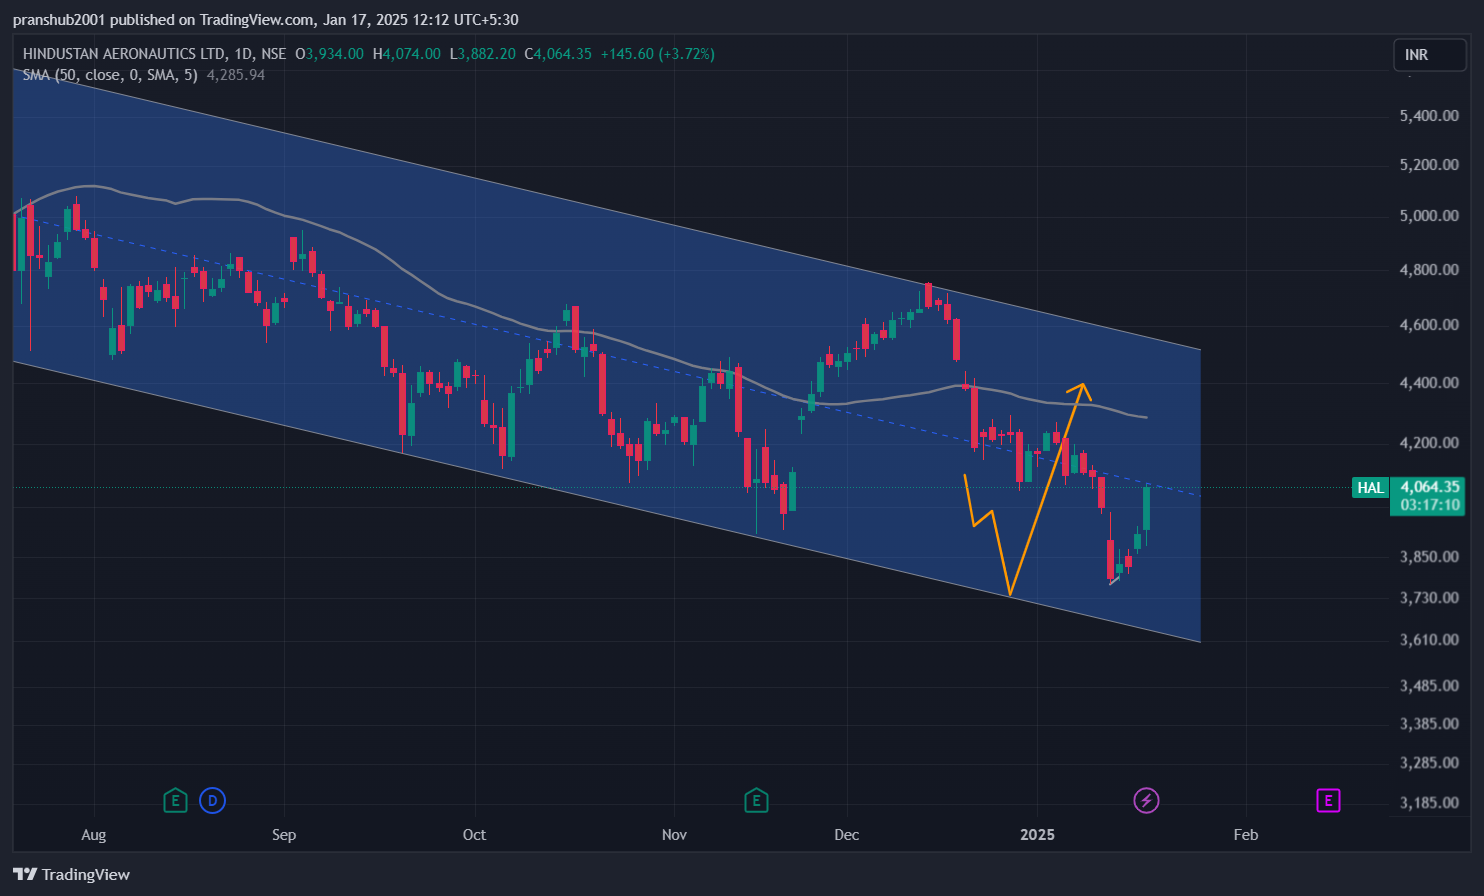Click the Oct label on time axis
The width and height of the screenshot is (1484, 896).
(474, 835)
